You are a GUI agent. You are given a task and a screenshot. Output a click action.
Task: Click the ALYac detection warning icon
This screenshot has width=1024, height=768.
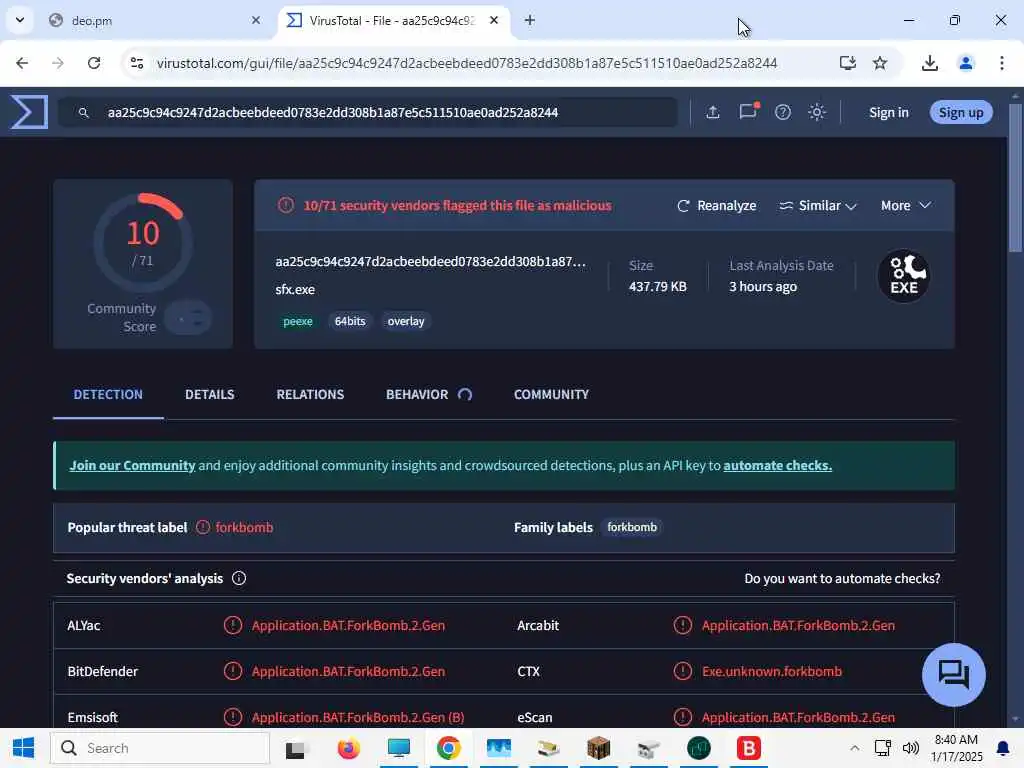232,625
